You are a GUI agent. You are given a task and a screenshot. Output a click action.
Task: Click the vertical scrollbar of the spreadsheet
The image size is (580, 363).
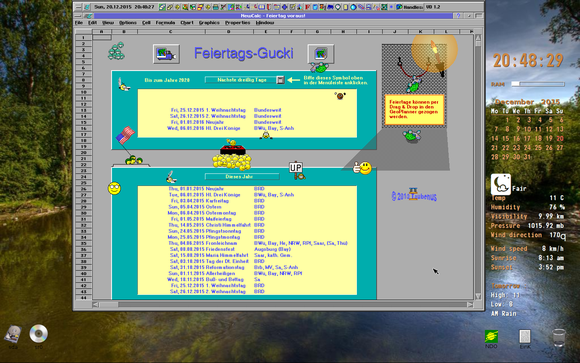pyautogui.click(x=478, y=167)
